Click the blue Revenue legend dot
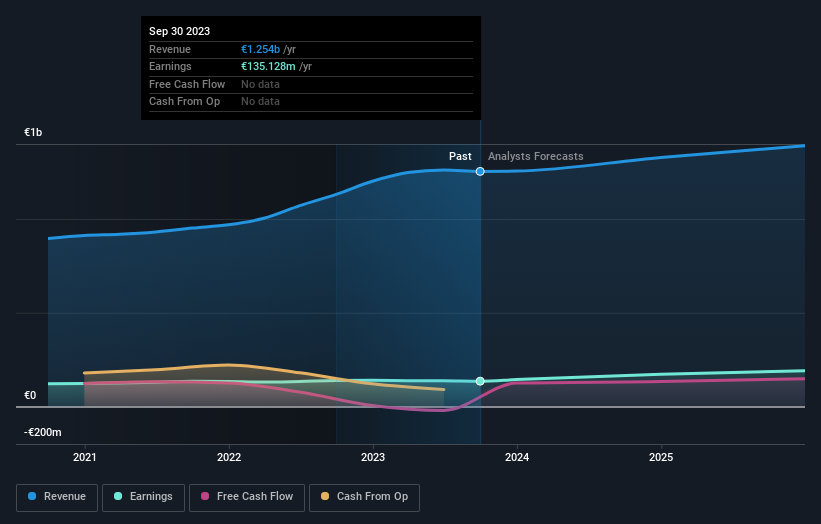The height and width of the screenshot is (524, 821). [32, 496]
